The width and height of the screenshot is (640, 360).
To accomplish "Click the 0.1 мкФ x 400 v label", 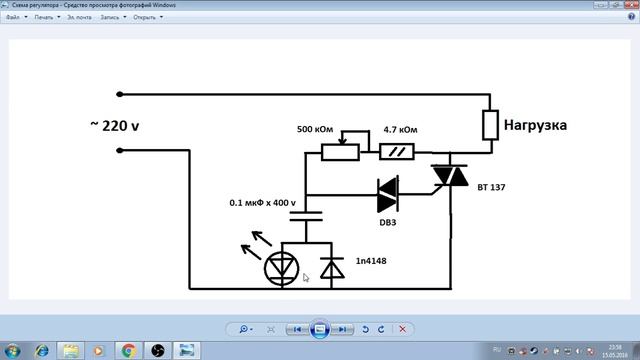I will (x=262, y=202).
